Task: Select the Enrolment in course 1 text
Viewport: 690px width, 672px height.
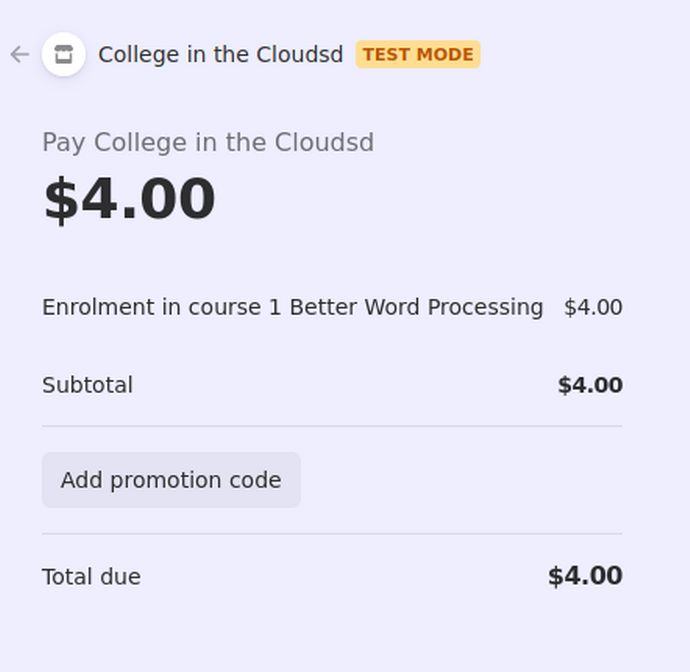Action: (161, 307)
